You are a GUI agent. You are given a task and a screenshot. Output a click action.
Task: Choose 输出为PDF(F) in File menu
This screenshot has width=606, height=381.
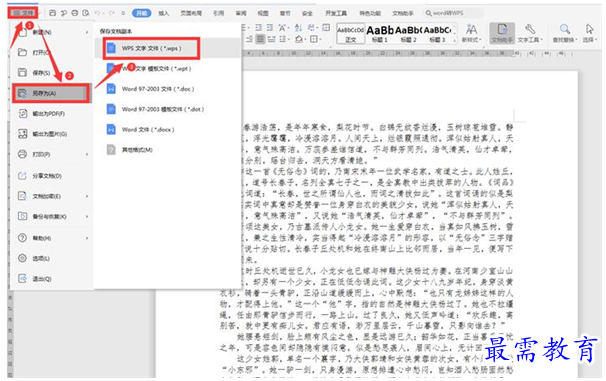click(52, 114)
